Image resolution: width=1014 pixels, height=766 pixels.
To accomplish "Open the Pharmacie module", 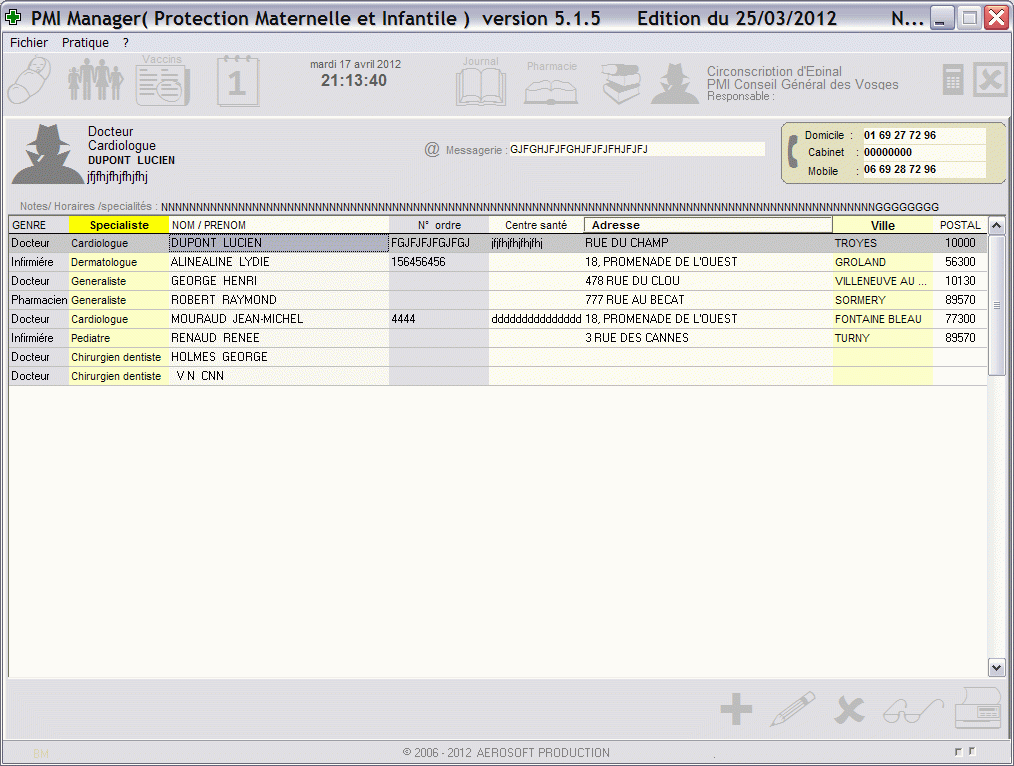I will tap(551, 84).
